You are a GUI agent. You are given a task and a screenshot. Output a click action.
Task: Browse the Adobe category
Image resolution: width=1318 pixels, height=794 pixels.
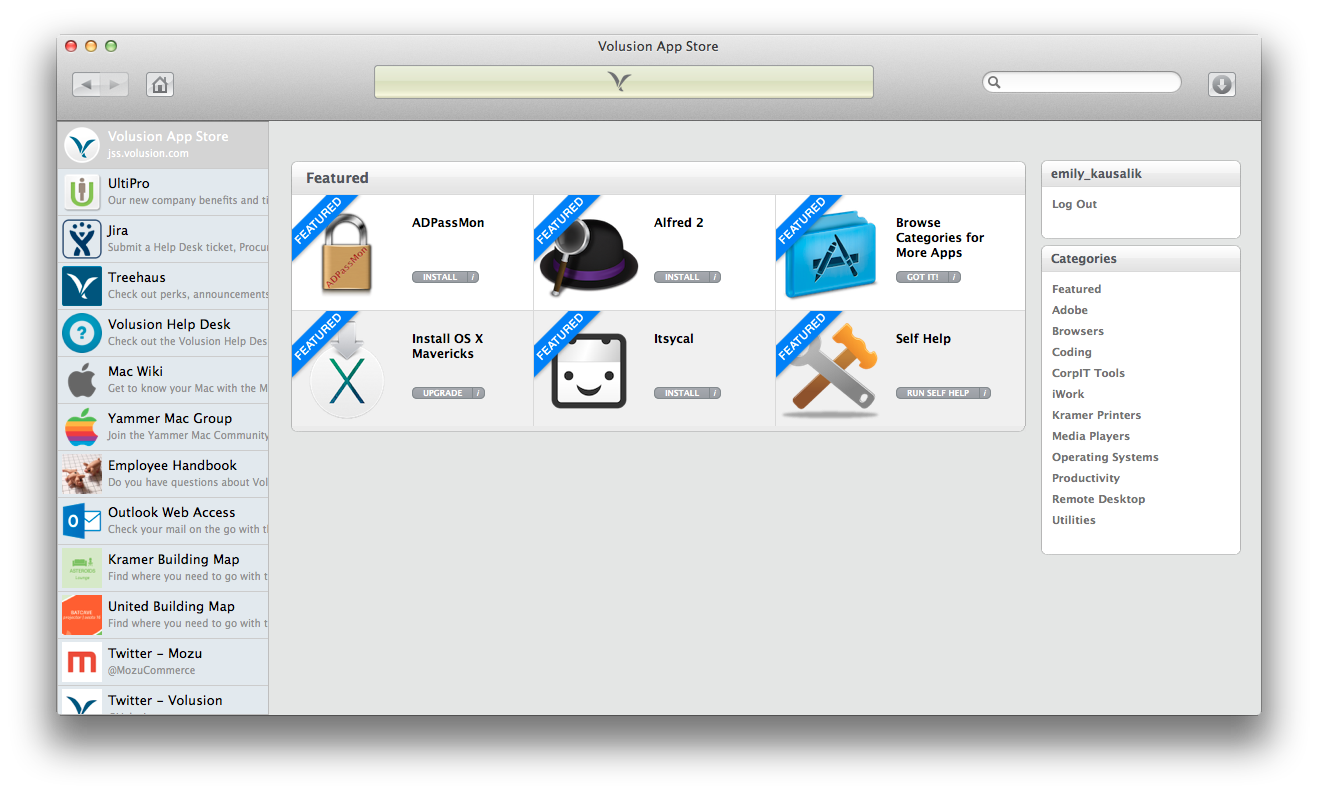1070,310
